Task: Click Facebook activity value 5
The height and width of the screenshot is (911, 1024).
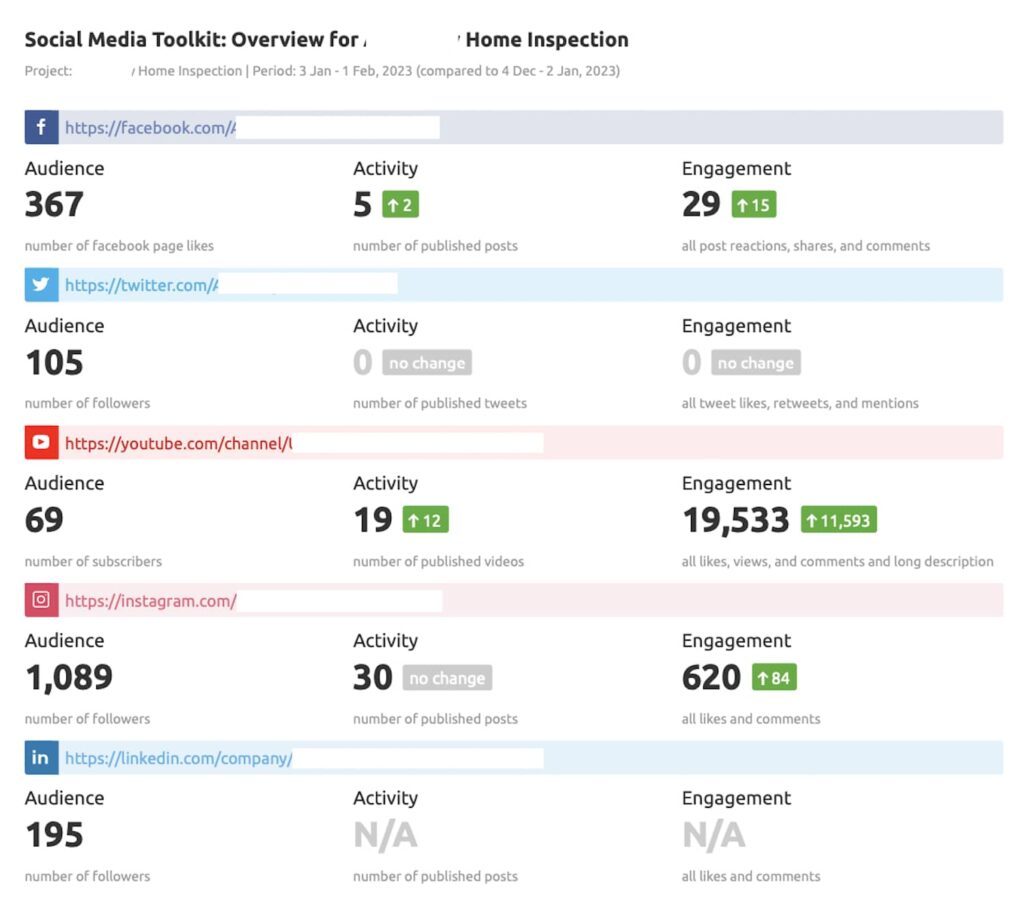Action: (362, 204)
